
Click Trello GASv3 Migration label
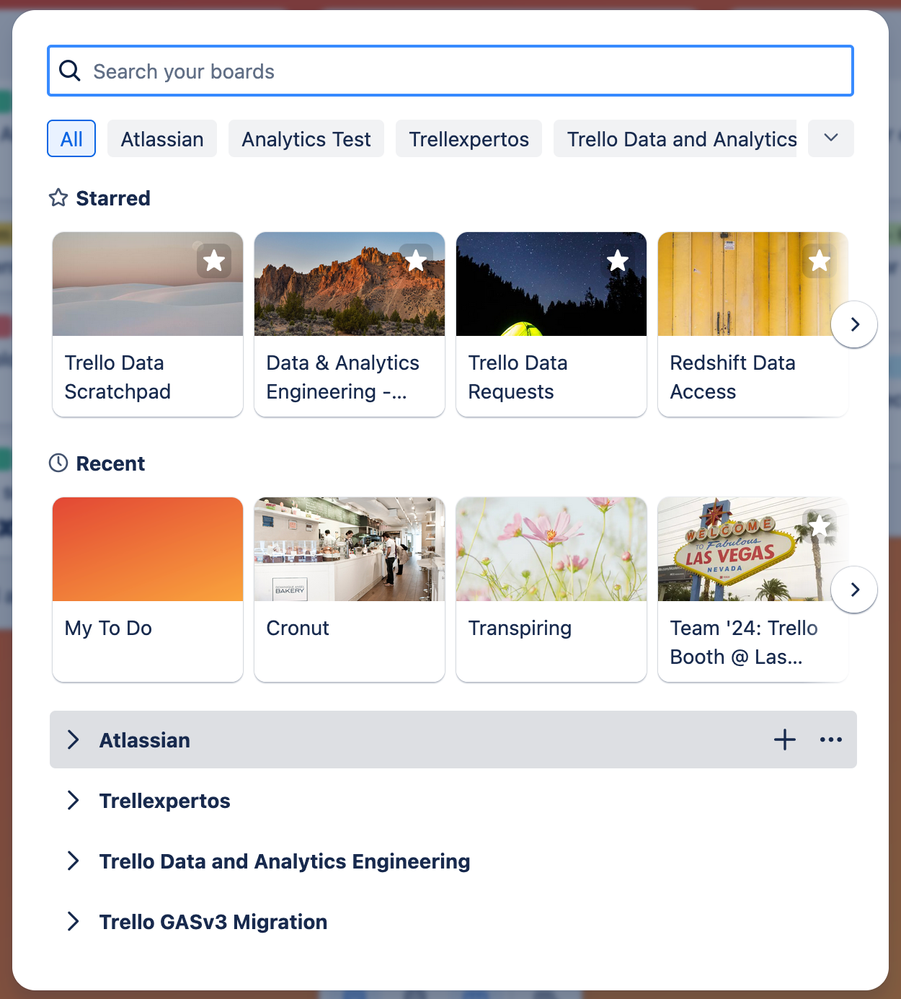[213, 921]
